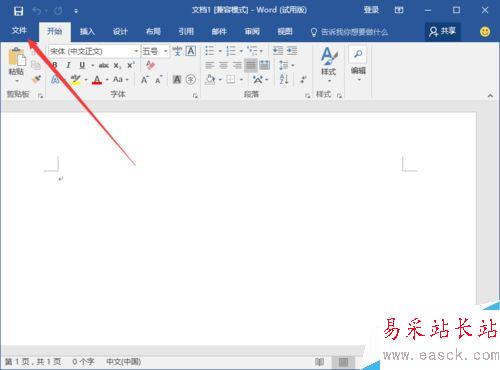The width and height of the screenshot is (500, 370).
Task: Click the decrease indent icon
Action: tap(278, 51)
